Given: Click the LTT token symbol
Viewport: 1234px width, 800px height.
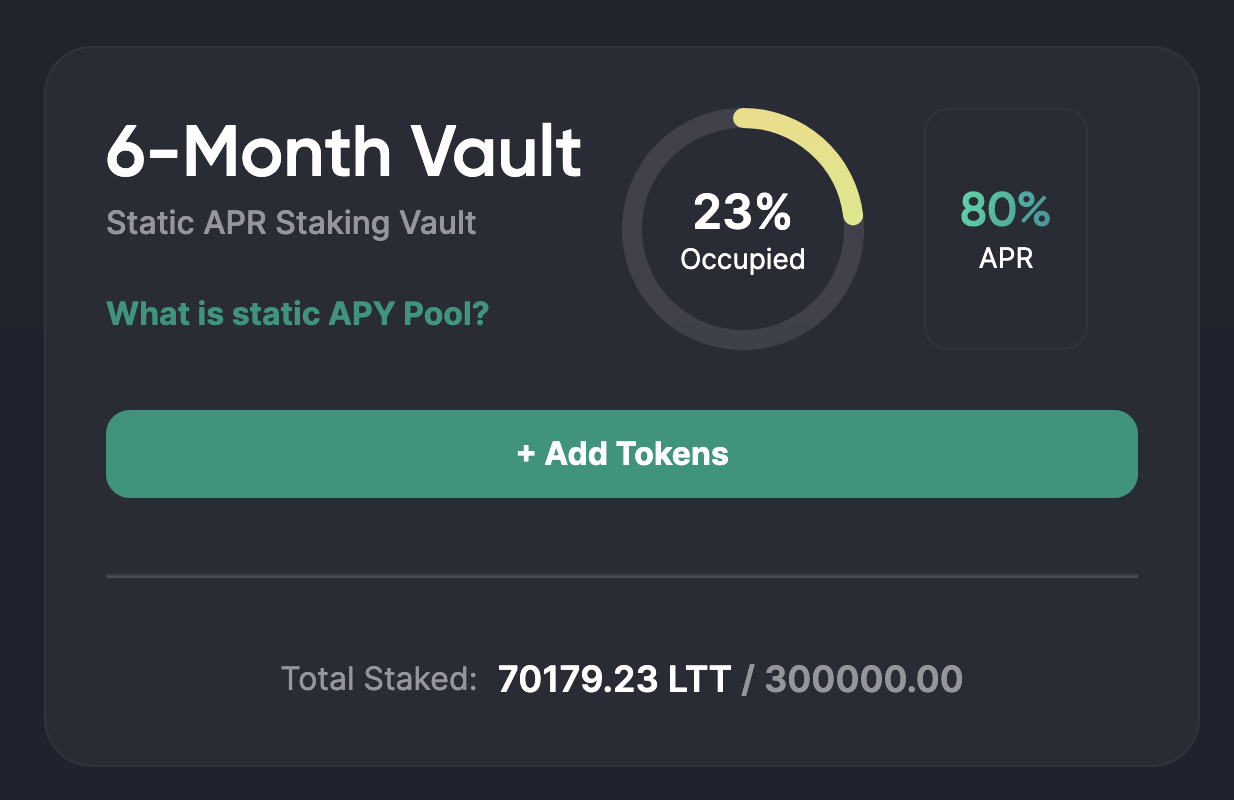Looking at the screenshot, I should [692, 679].
